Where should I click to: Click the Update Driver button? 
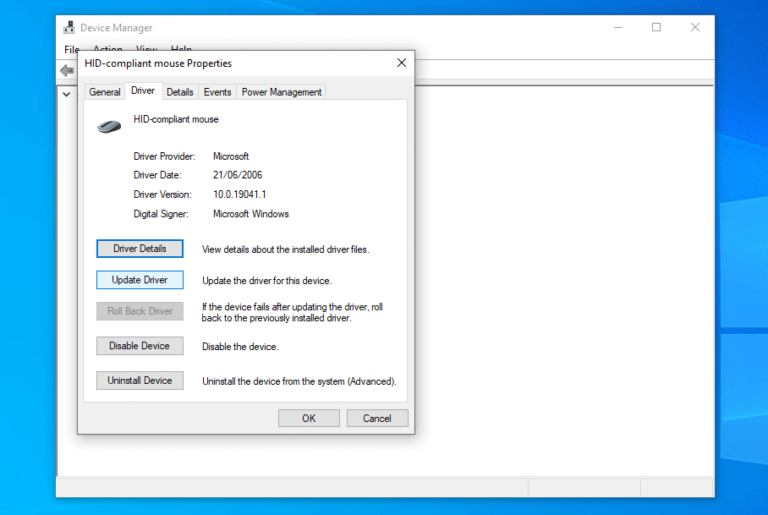(x=140, y=280)
